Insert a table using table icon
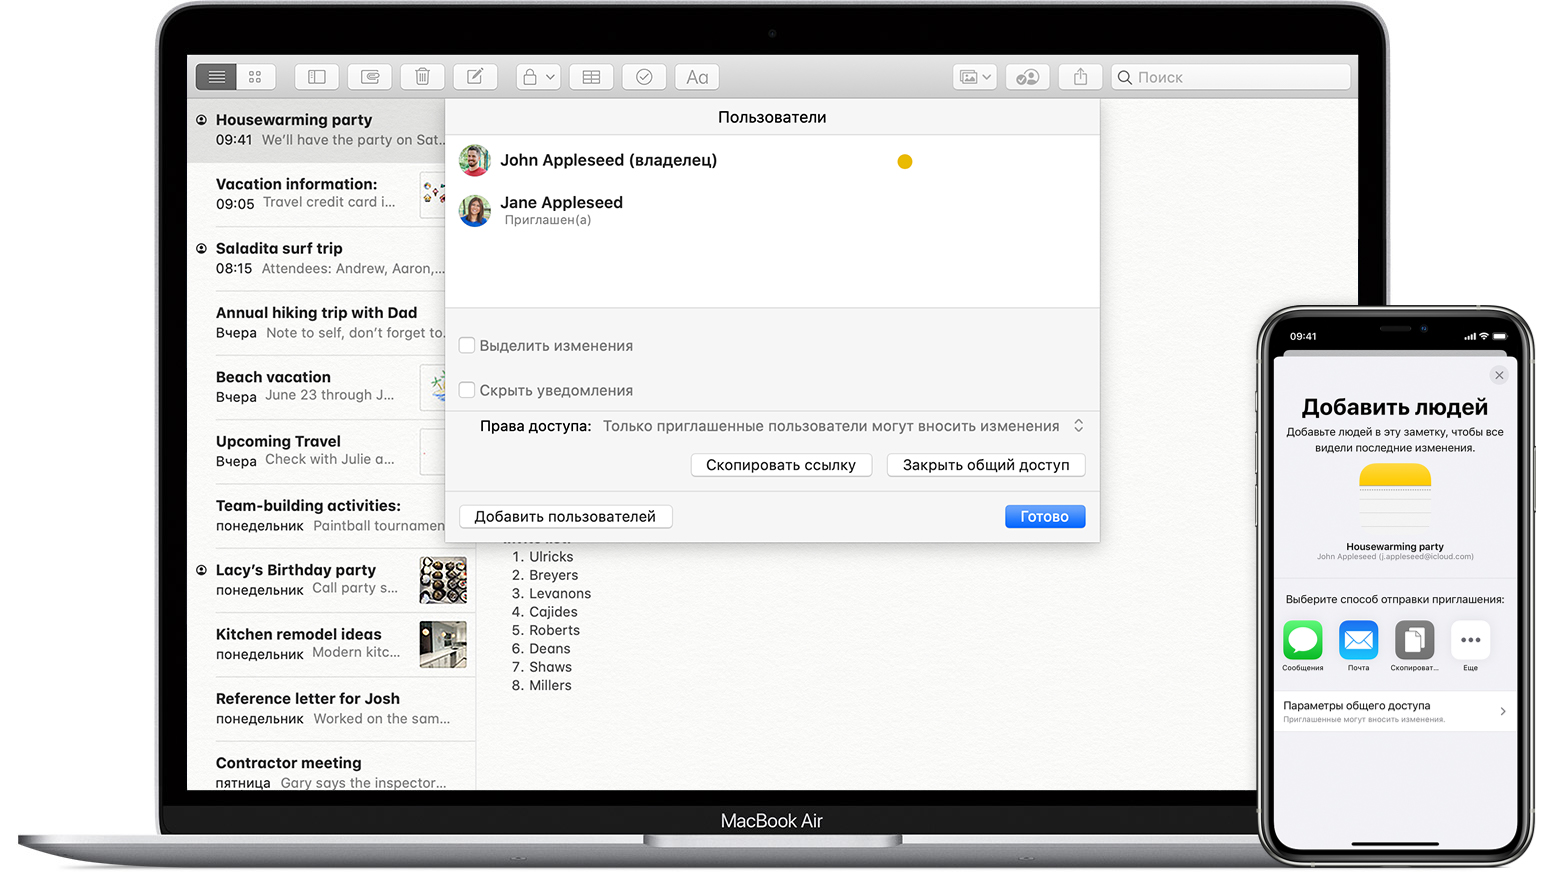Image resolution: width=1560 pixels, height=874 pixels. pos(591,77)
